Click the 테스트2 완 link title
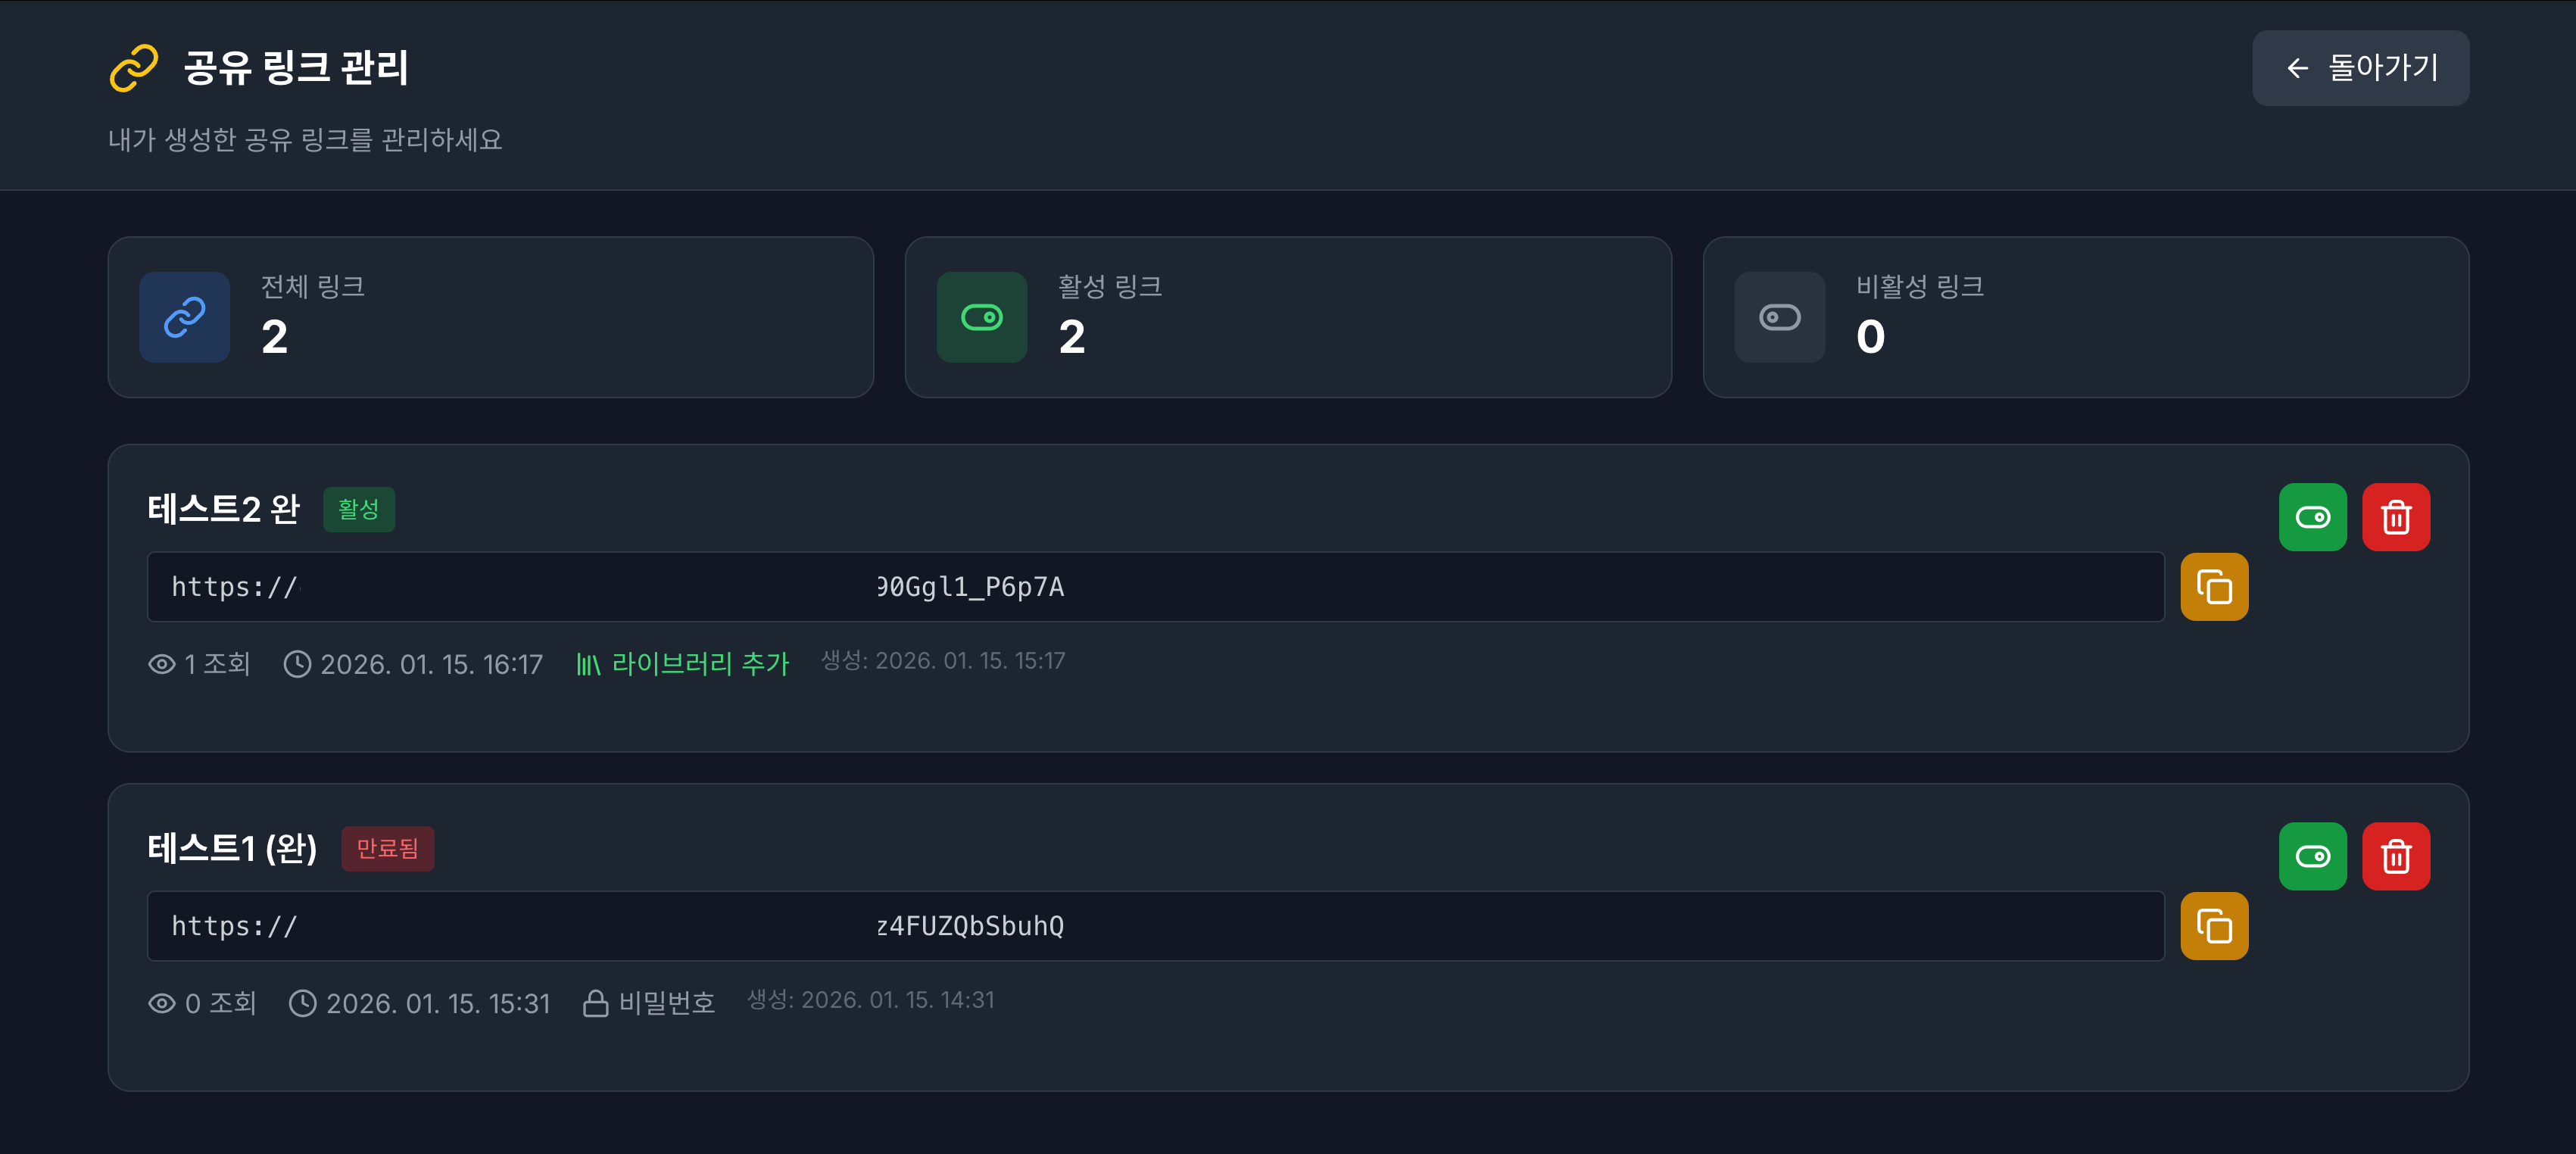 (224, 510)
